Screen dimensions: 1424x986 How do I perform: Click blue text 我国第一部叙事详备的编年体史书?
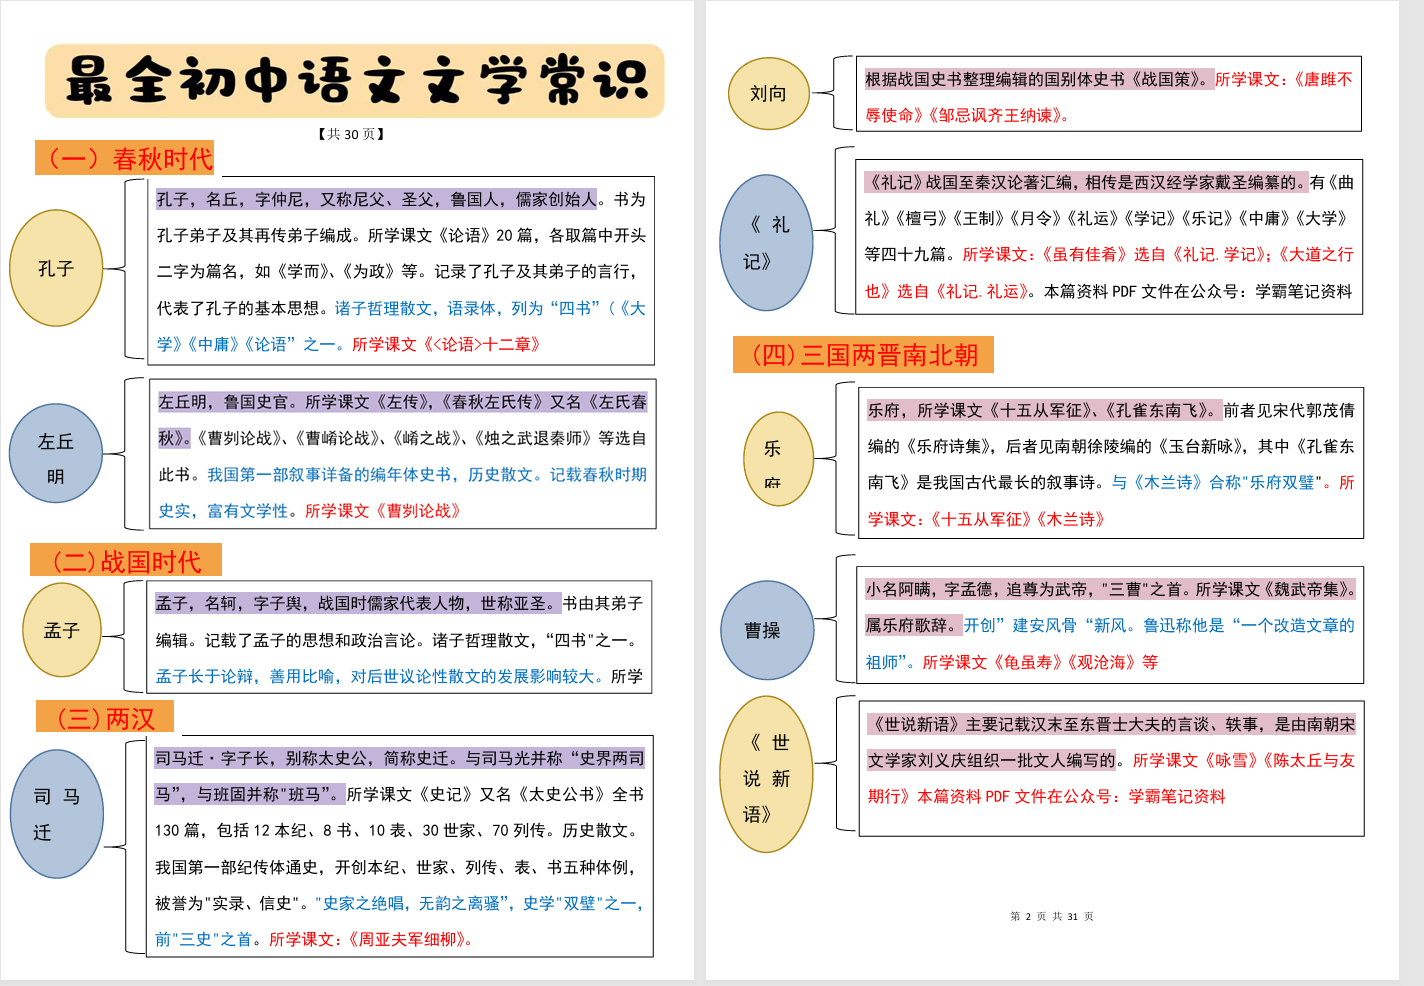[333, 474]
